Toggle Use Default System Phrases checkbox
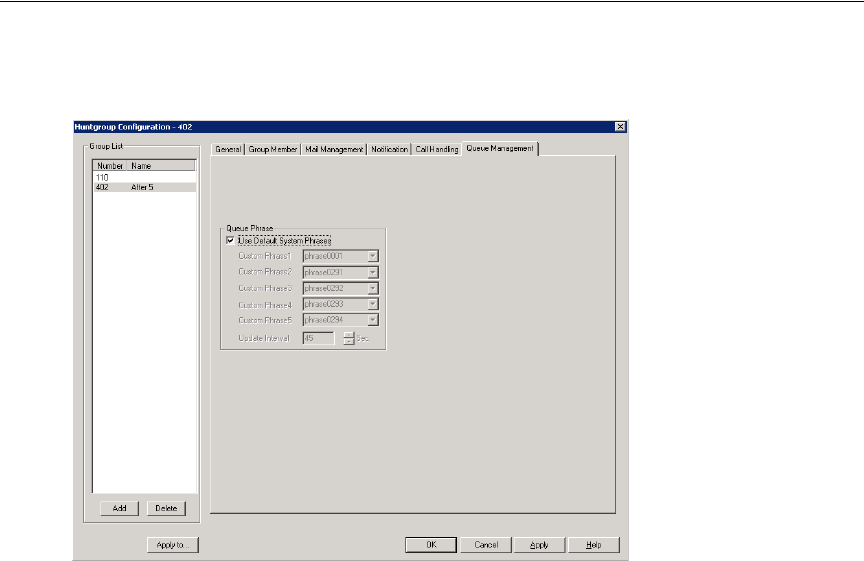 pyautogui.click(x=232, y=240)
